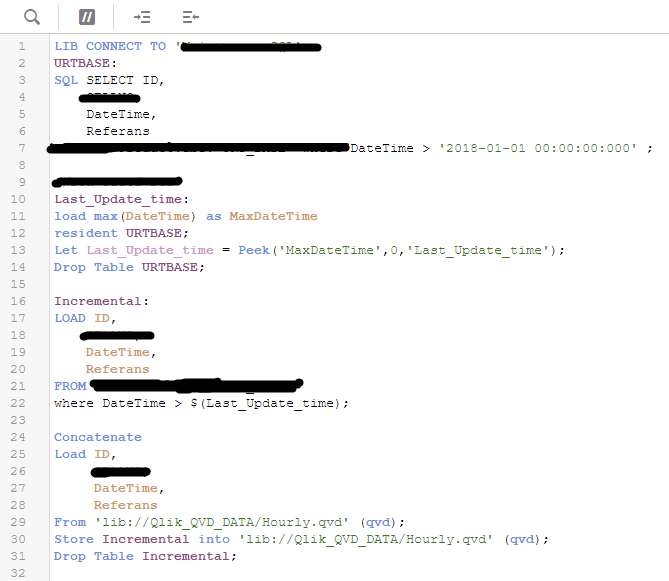This screenshot has width=669, height=581.
Task: Click line number 32 in gutter
Action: [18, 573]
